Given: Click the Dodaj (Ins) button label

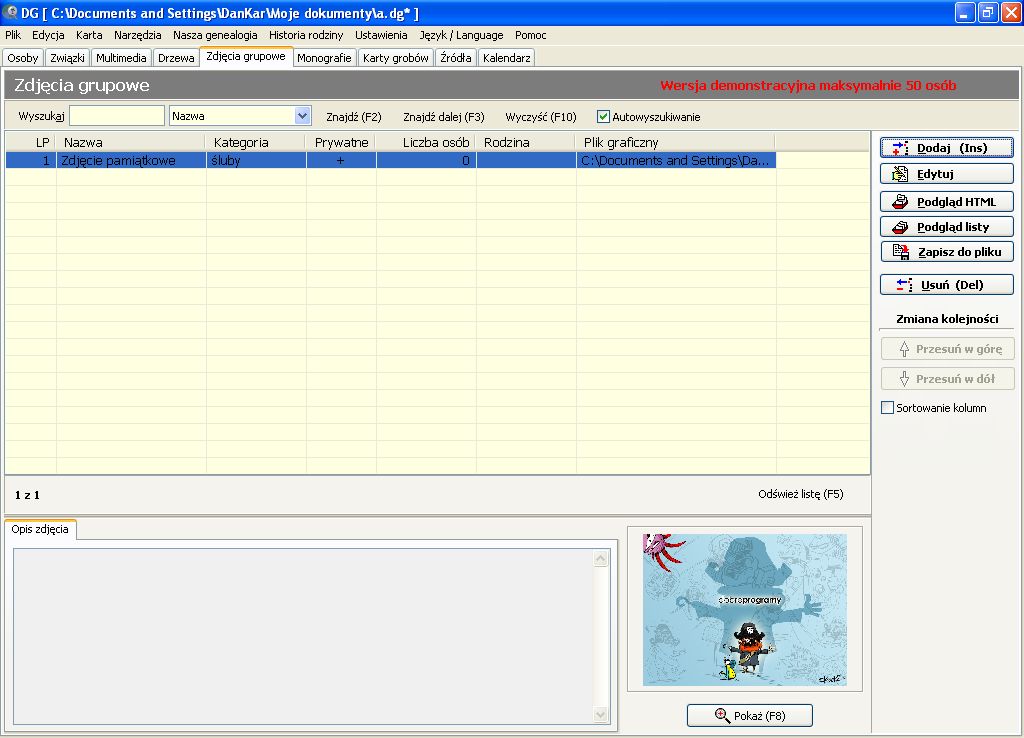Looking at the screenshot, I should point(952,148).
